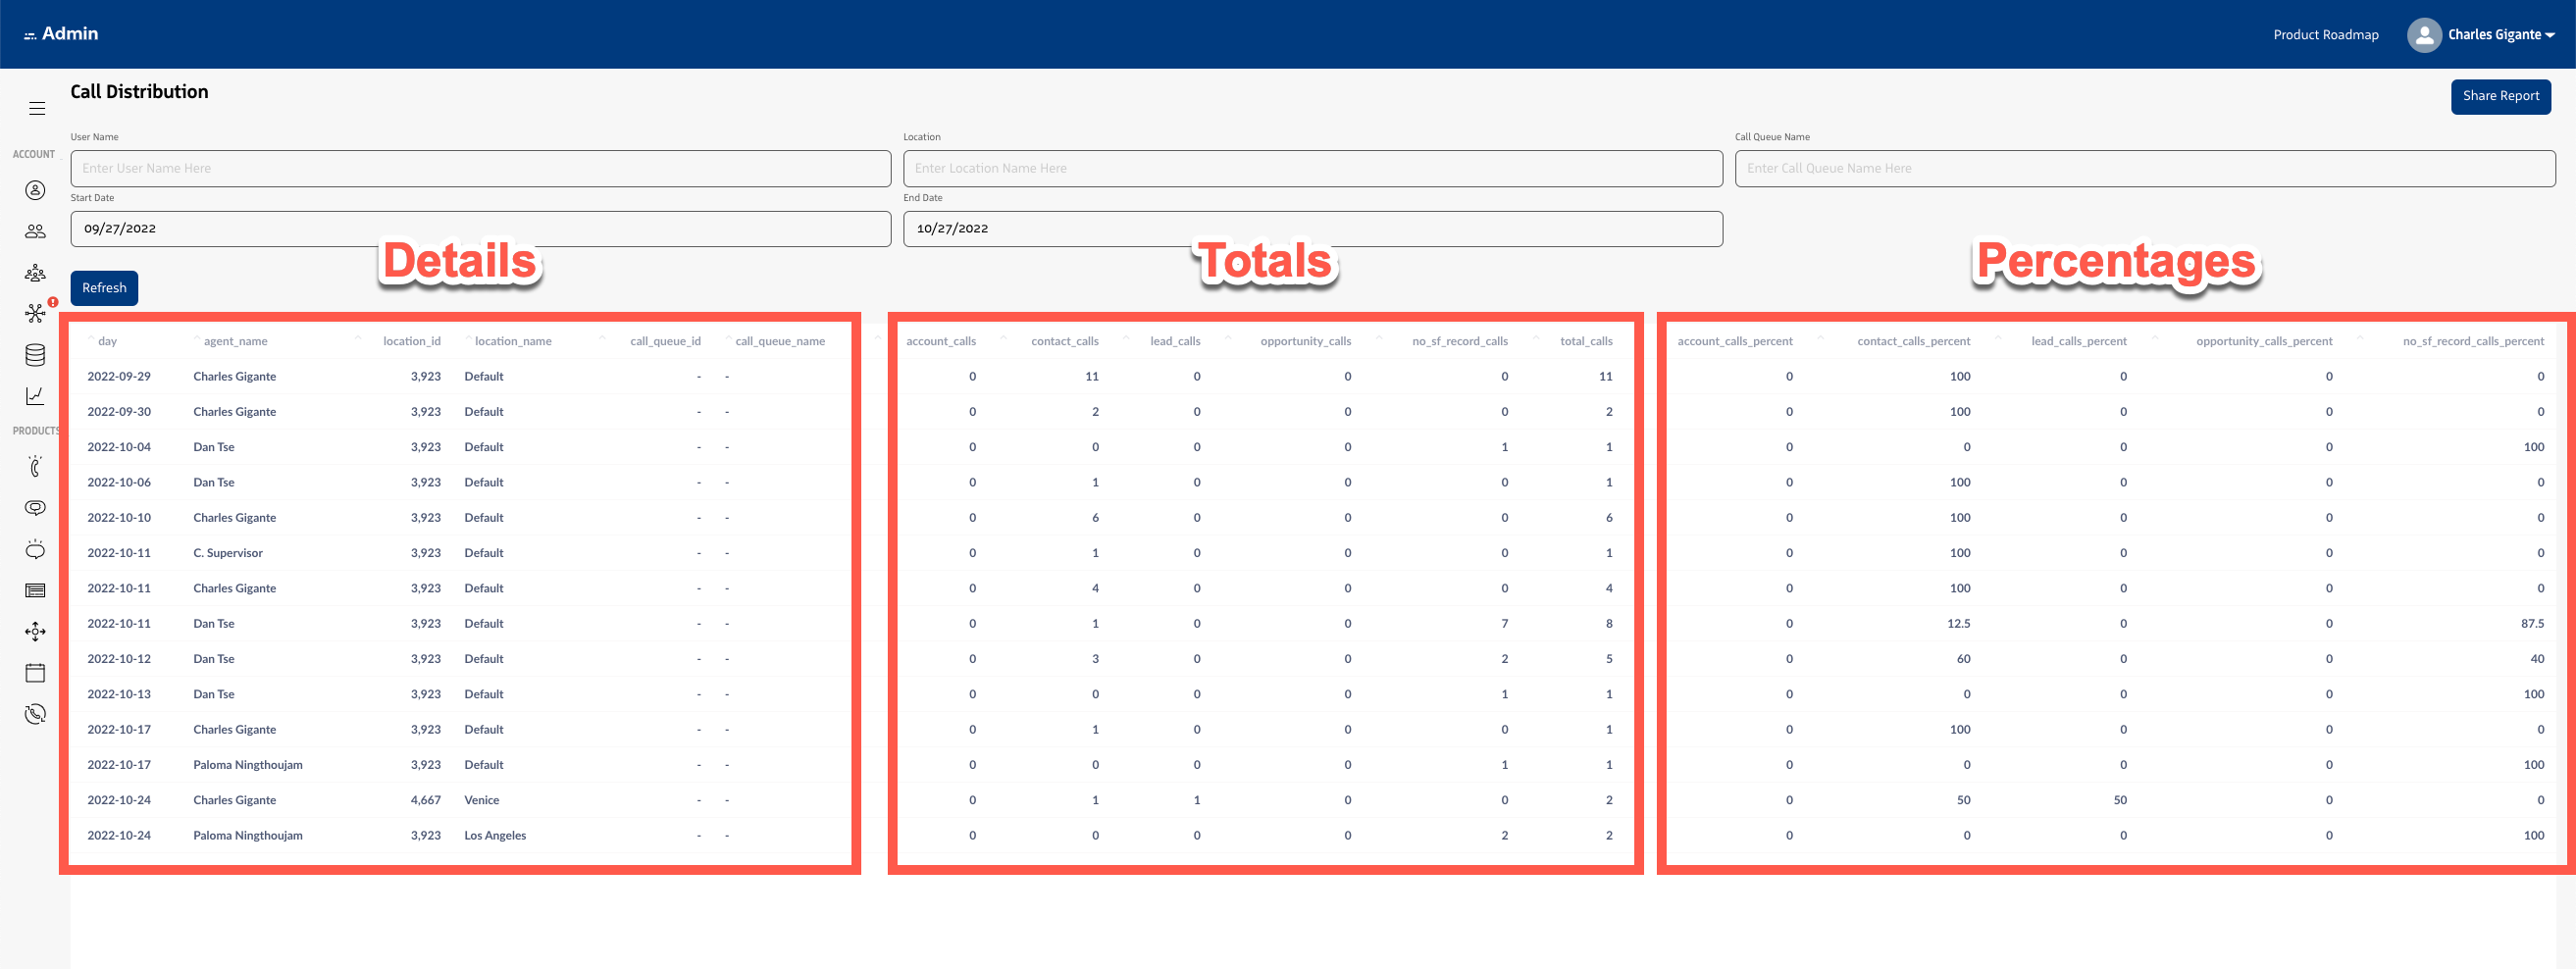Open the two-person users icon in sidebar
2576x969 pixels.
point(35,231)
